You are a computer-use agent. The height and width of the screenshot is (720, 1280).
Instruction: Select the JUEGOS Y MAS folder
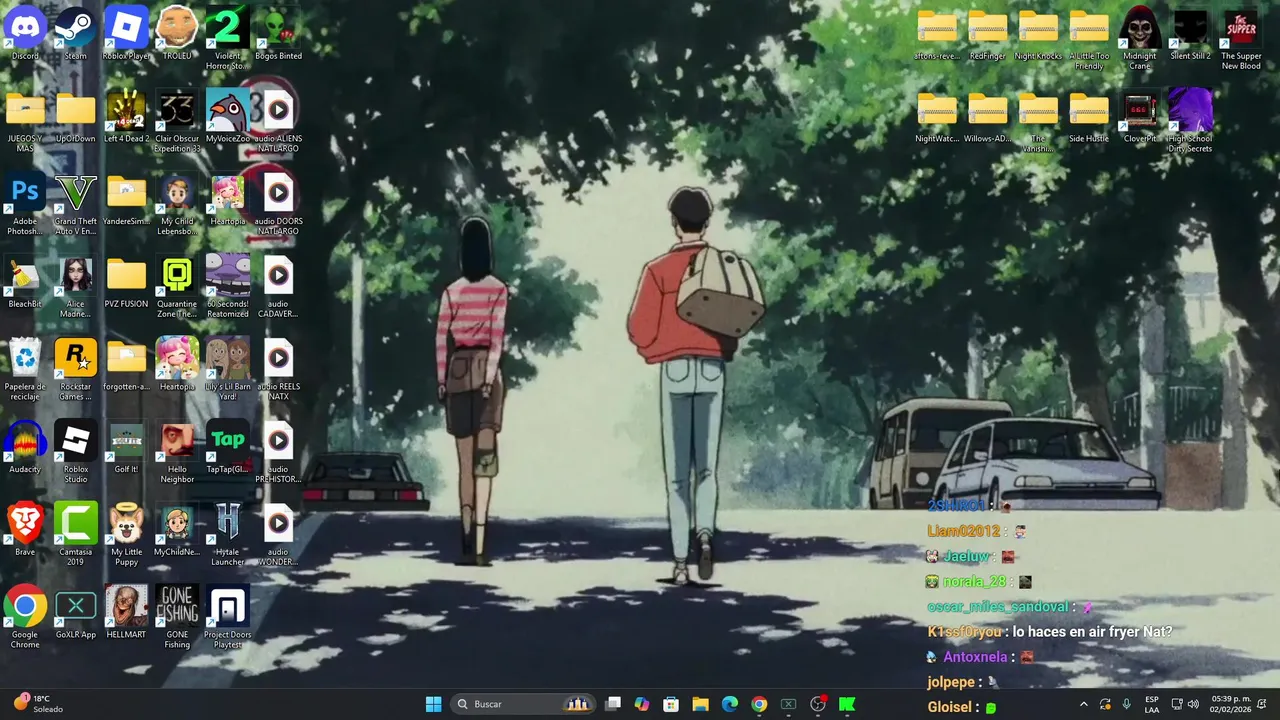pyautogui.click(x=25, y=122)
